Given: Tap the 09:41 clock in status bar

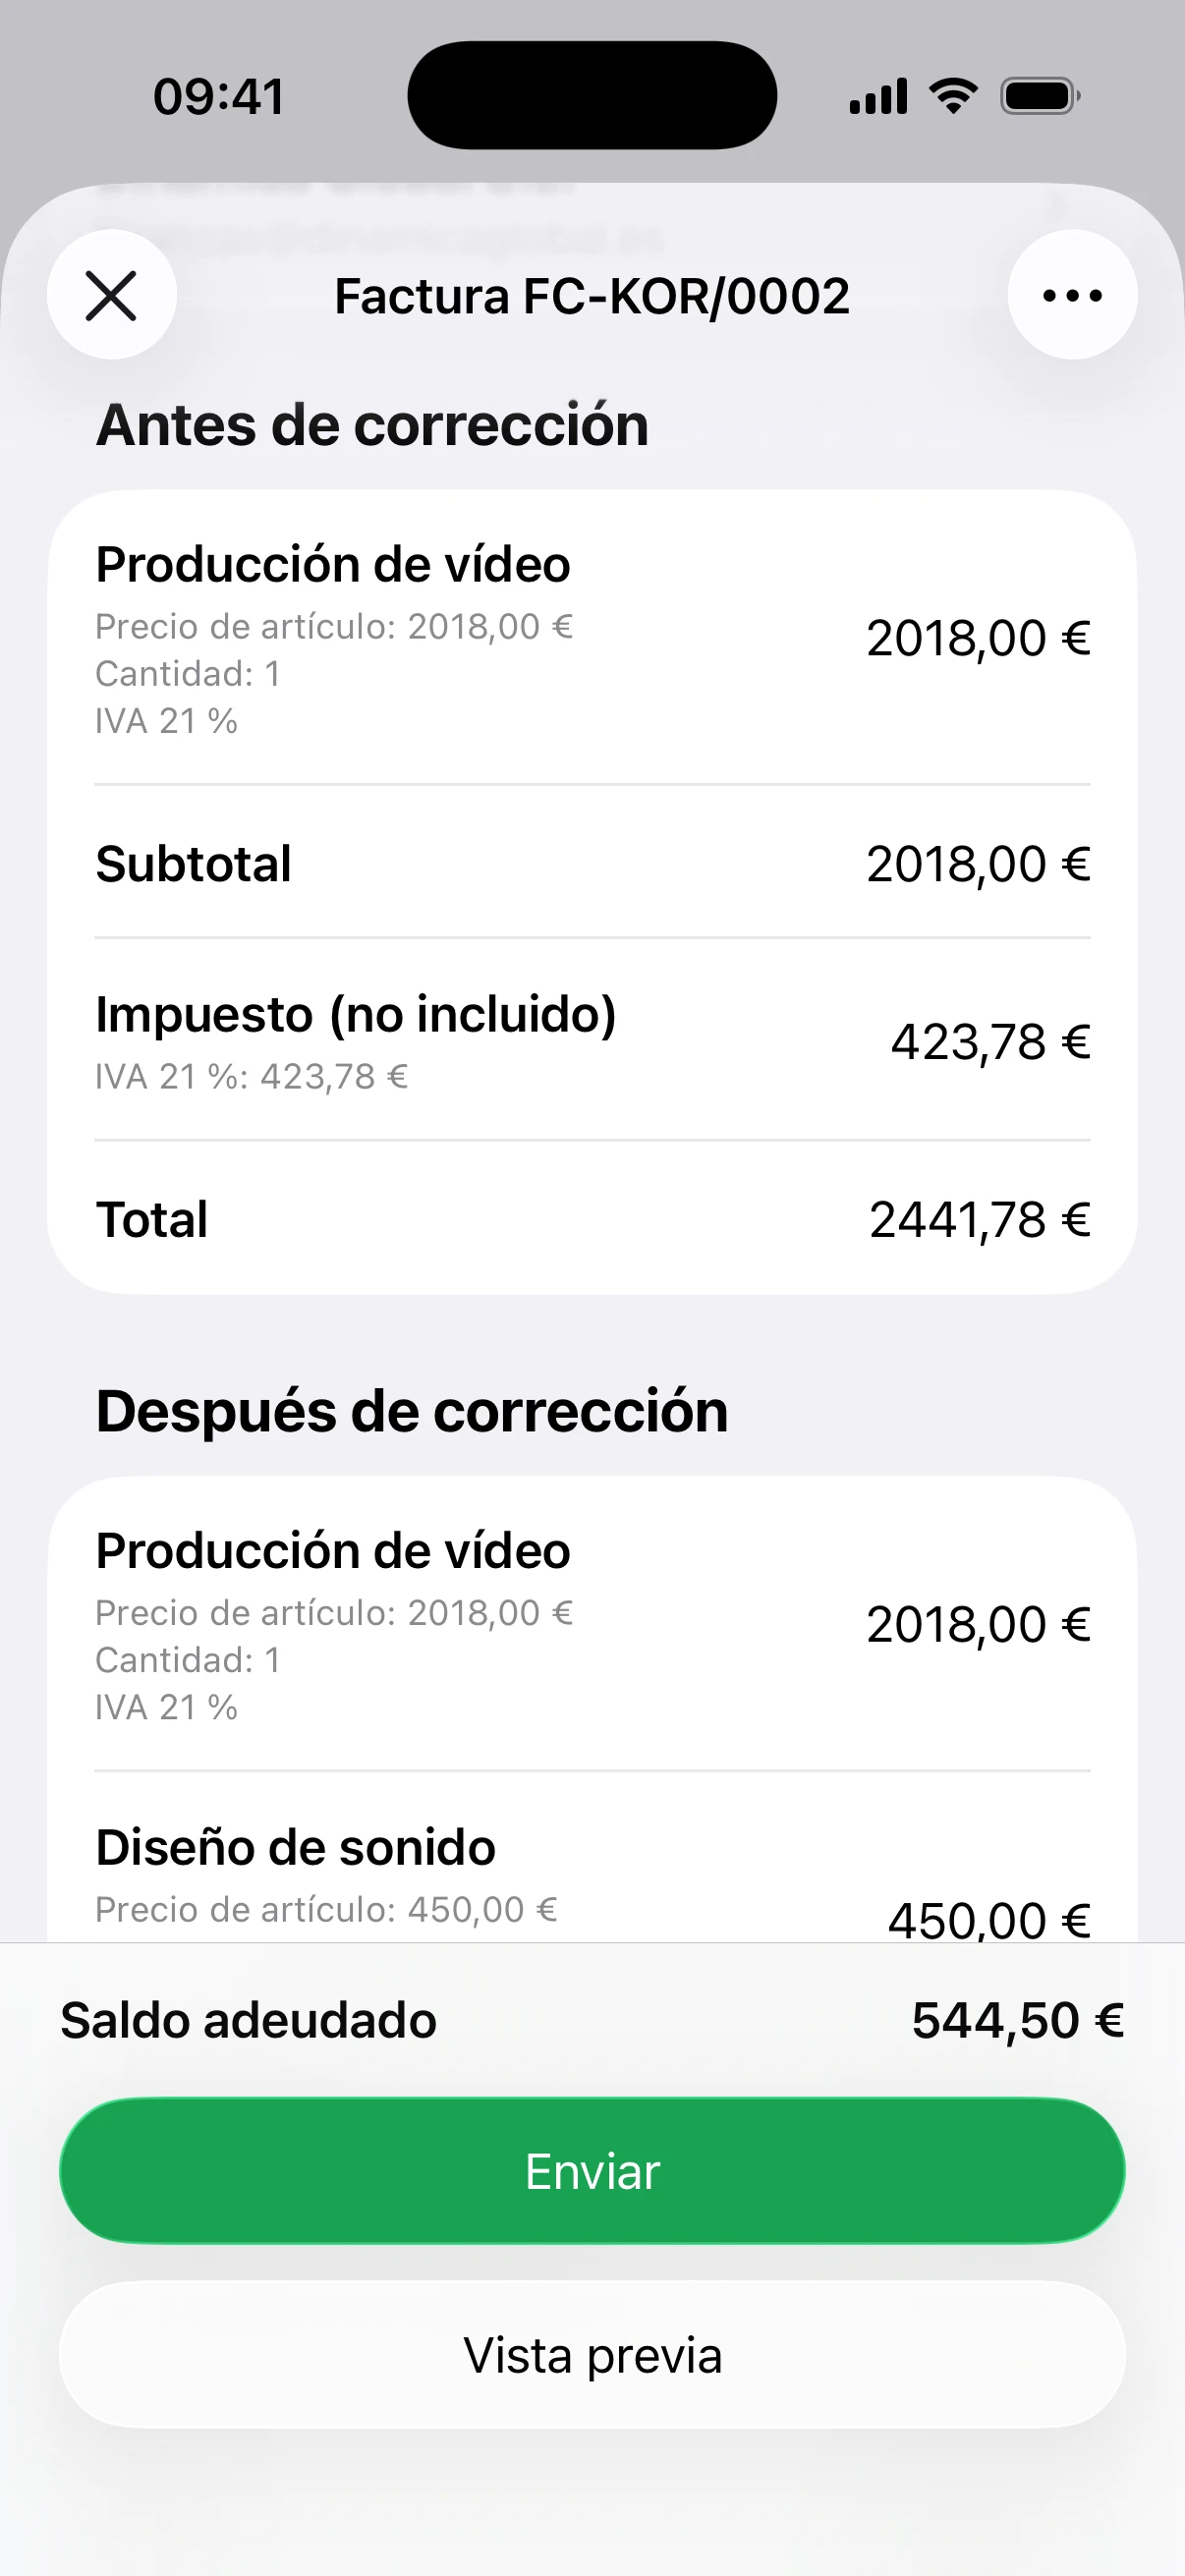Looking at the screenshot, I should 219,97.
